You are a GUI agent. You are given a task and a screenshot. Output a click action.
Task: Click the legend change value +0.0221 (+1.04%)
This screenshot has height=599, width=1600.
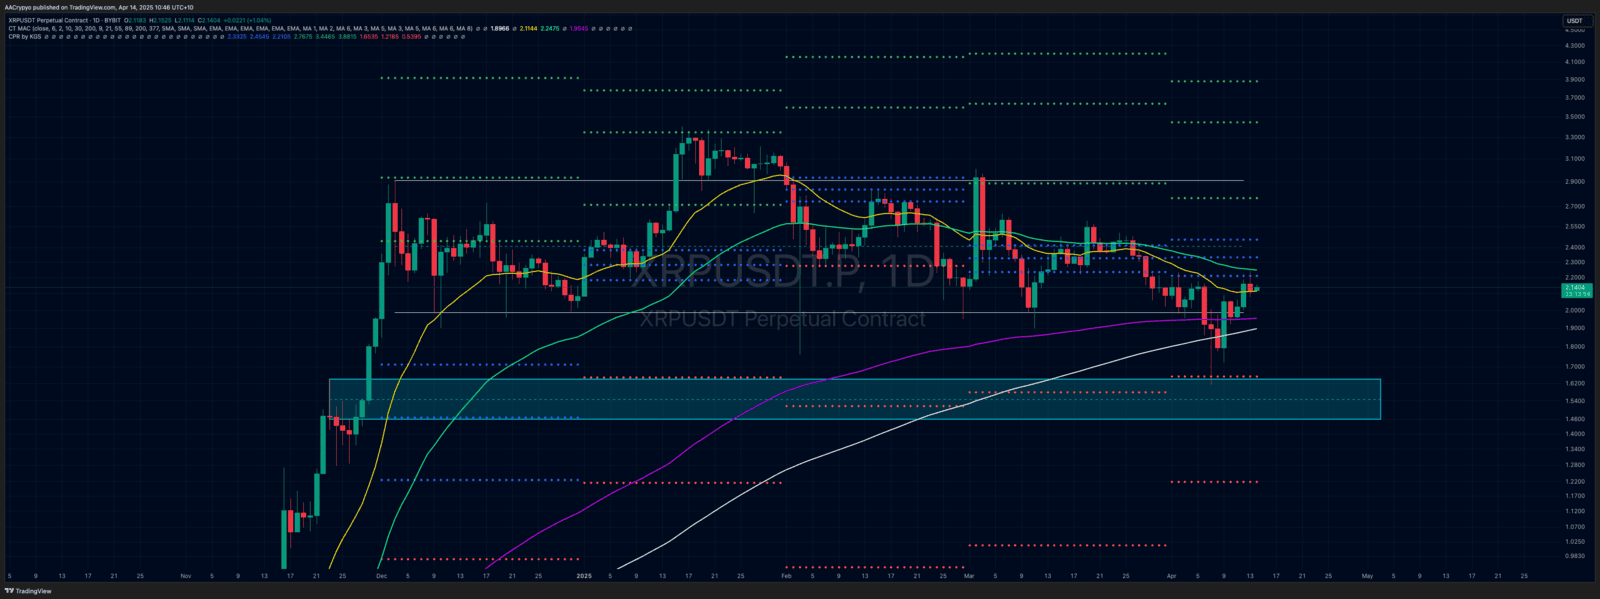247,20
